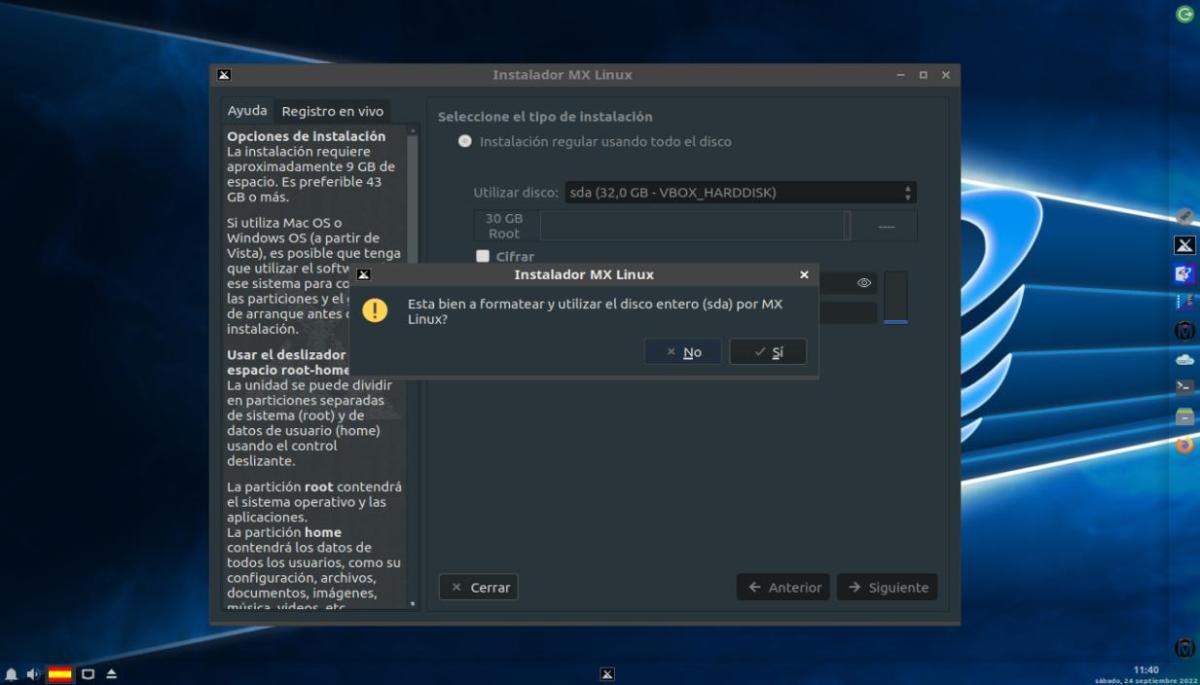Screen dimensions: 1200x685
Task: Click Cerrar to exit the installer
Action: click(479, 588)
